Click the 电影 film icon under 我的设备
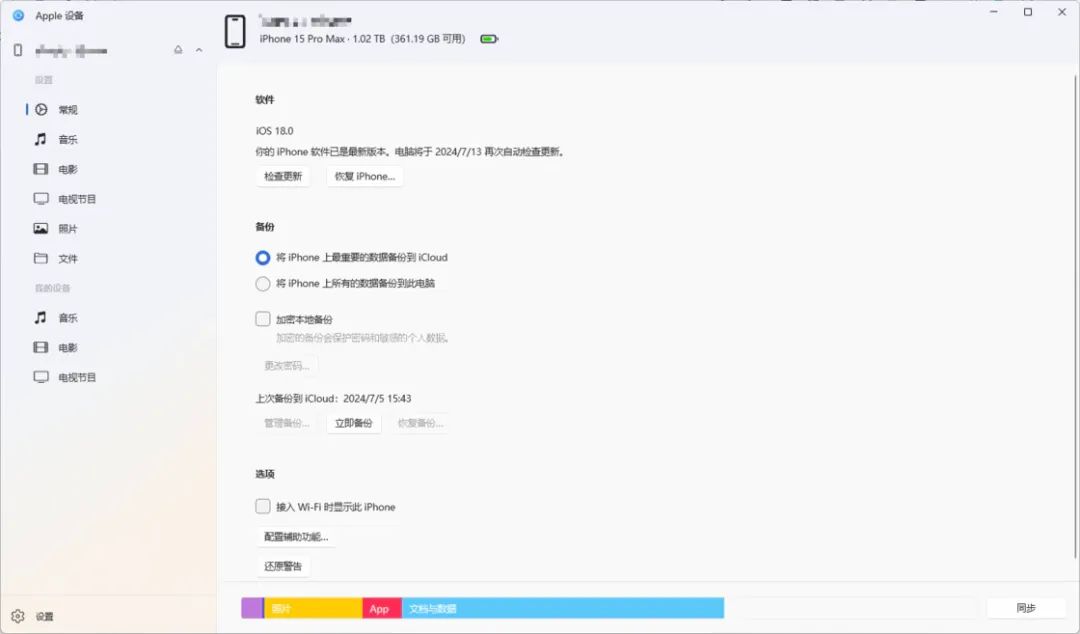The height and width of the screenshot is (634, 1080). click(x=41, y=347)
